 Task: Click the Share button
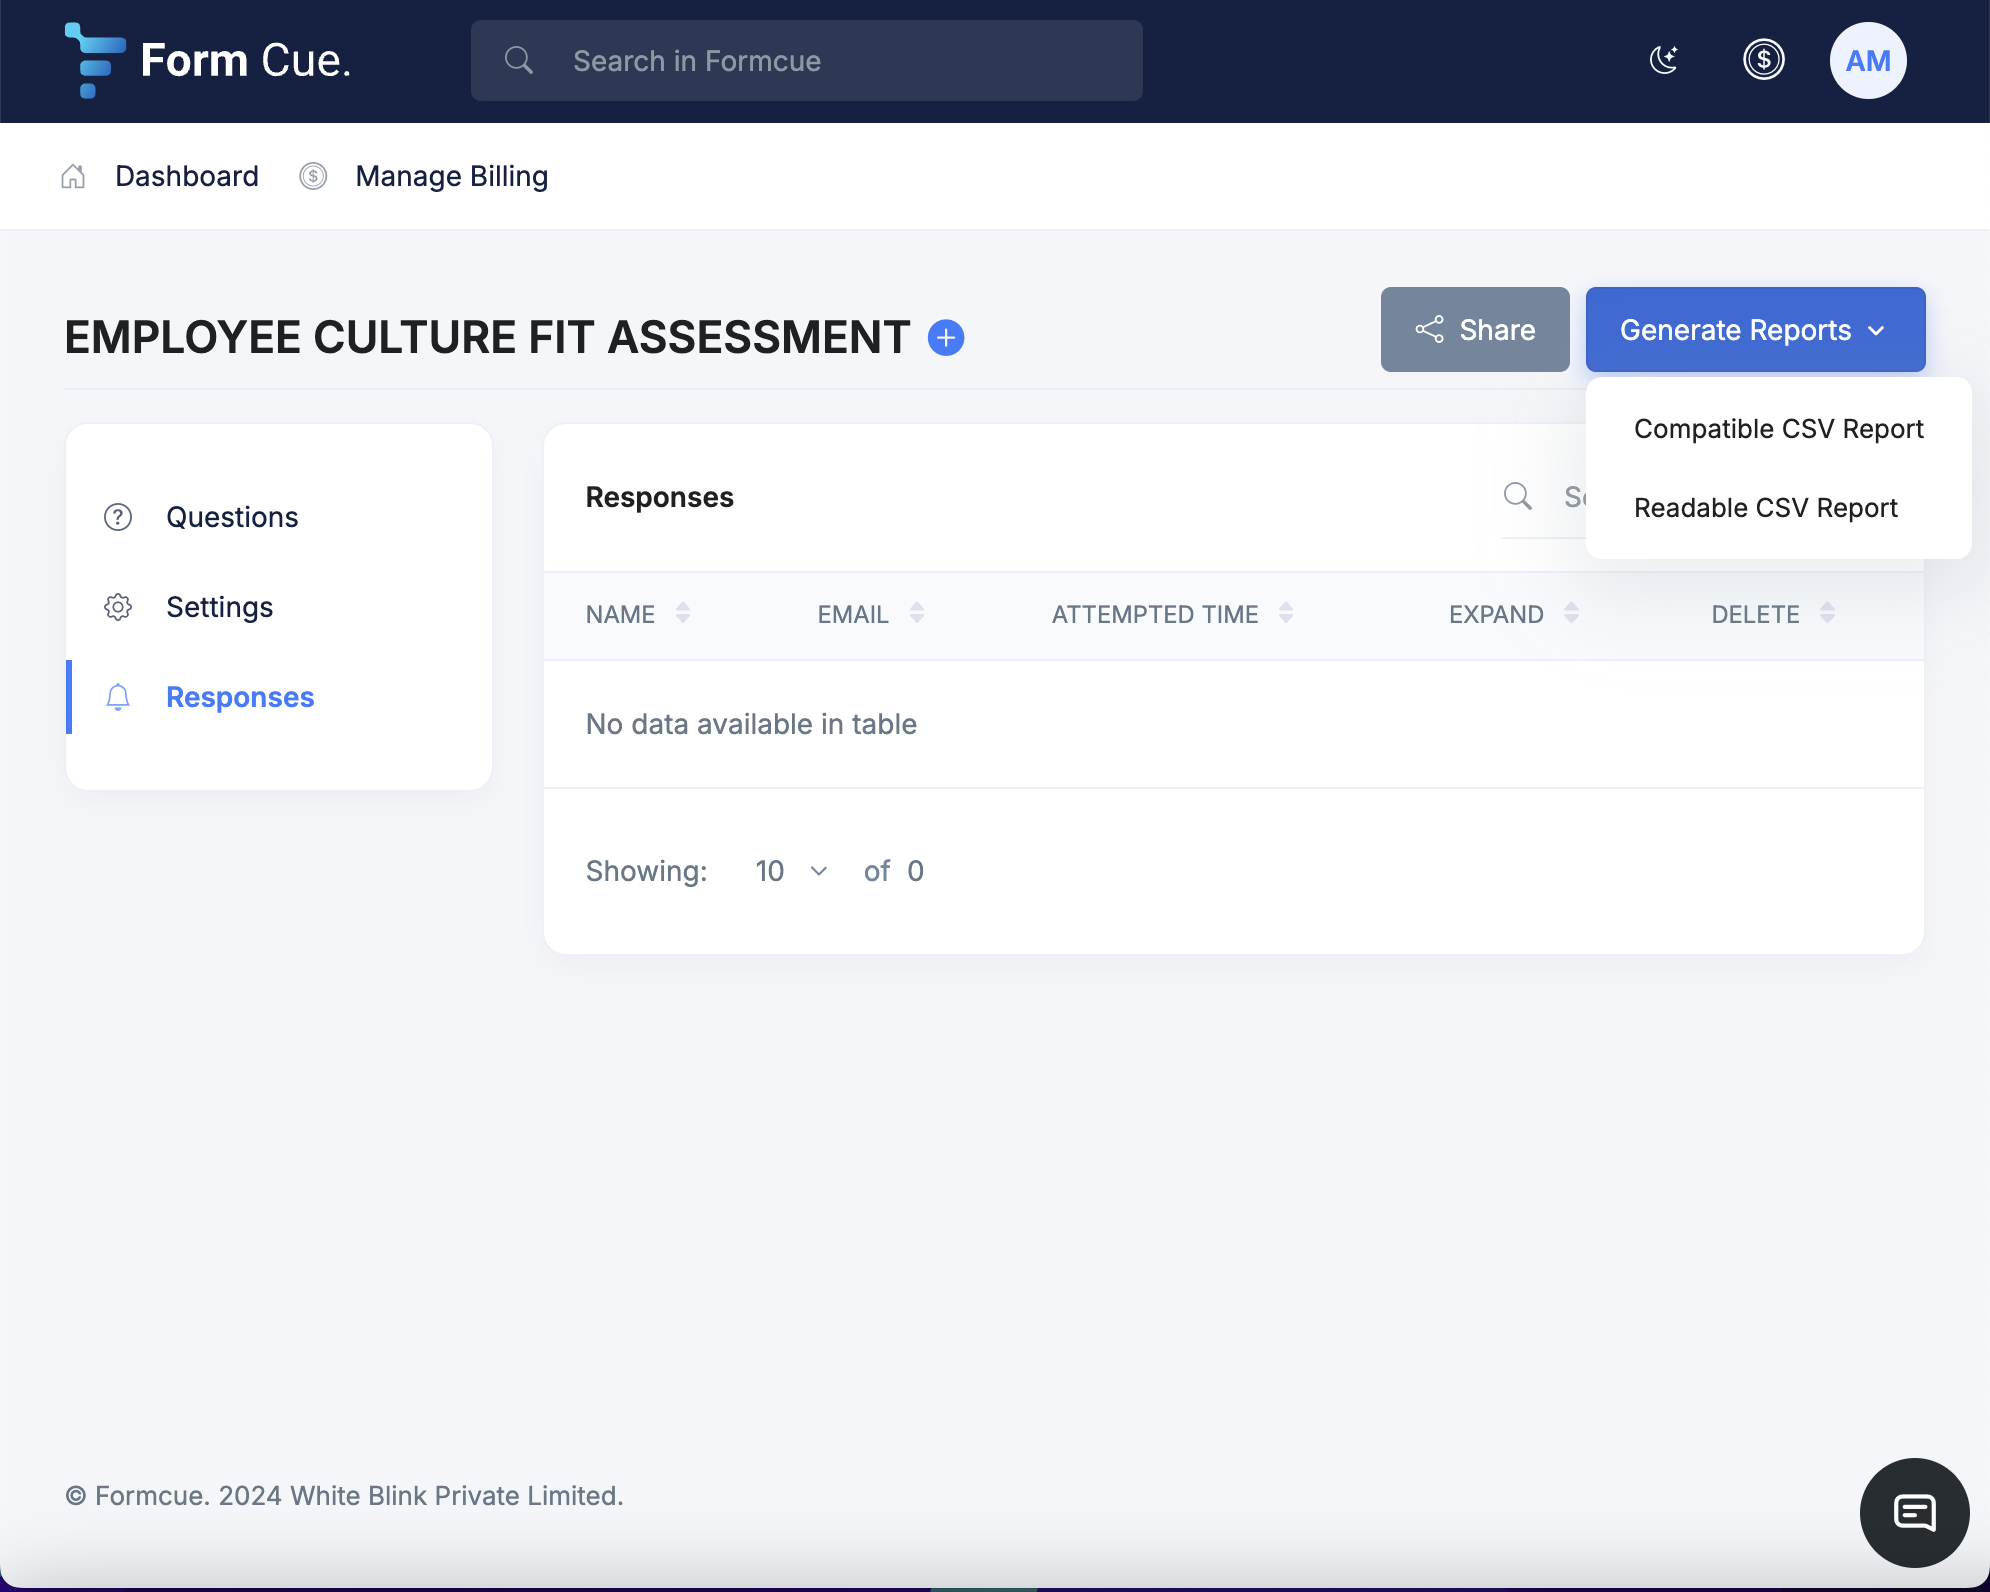1474,330
